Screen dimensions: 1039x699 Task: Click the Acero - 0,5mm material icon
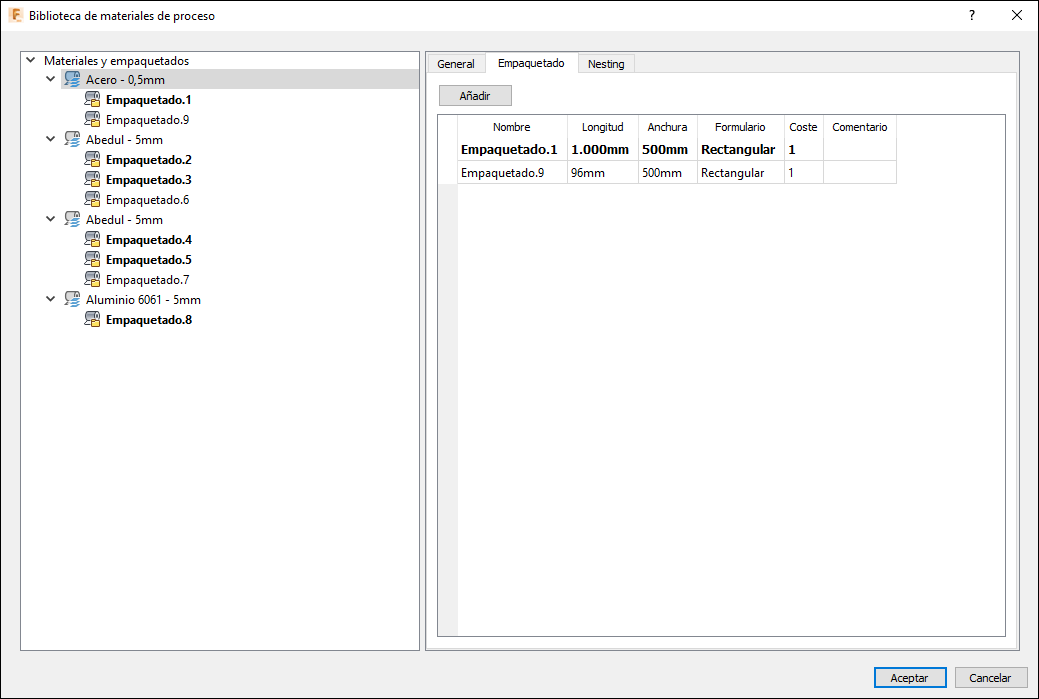coord(72,80)
